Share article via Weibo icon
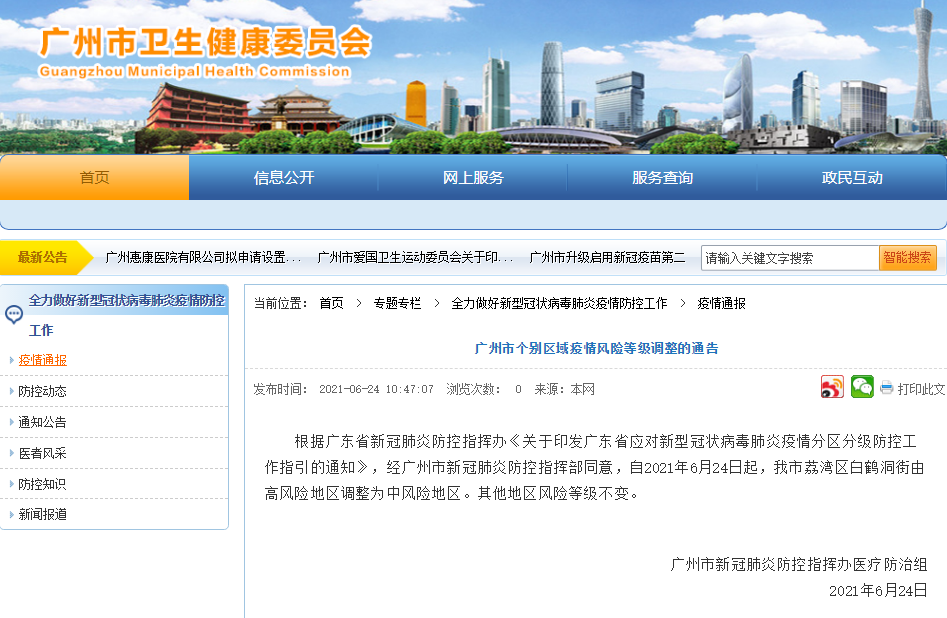The height and width of the screenshot is (618, 947). click(x=832, y=387)
